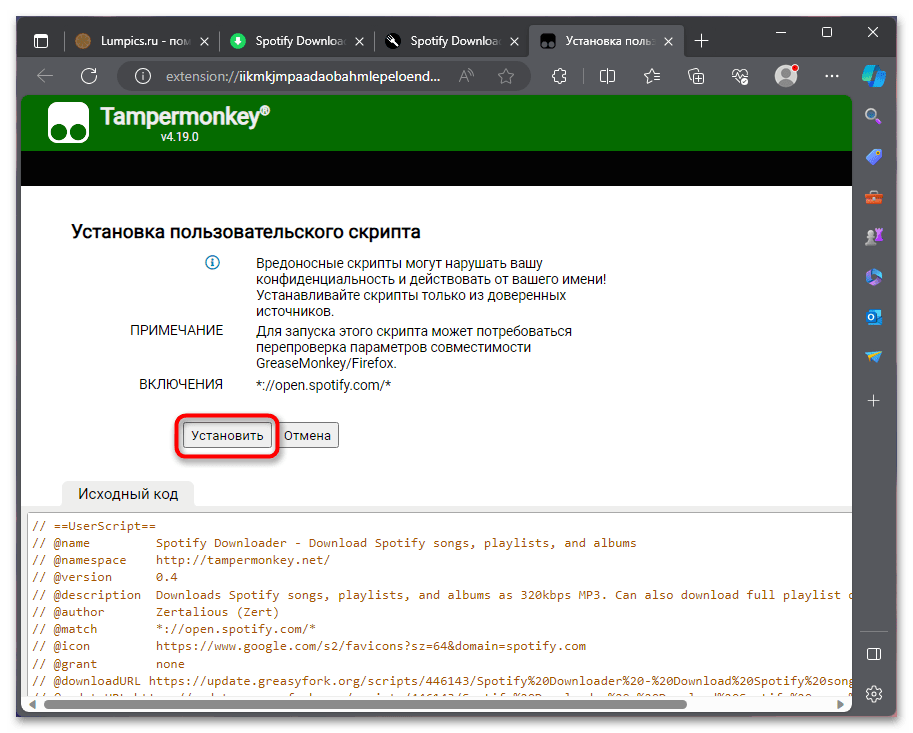Click the @name Spotify Downloader line

335,543
